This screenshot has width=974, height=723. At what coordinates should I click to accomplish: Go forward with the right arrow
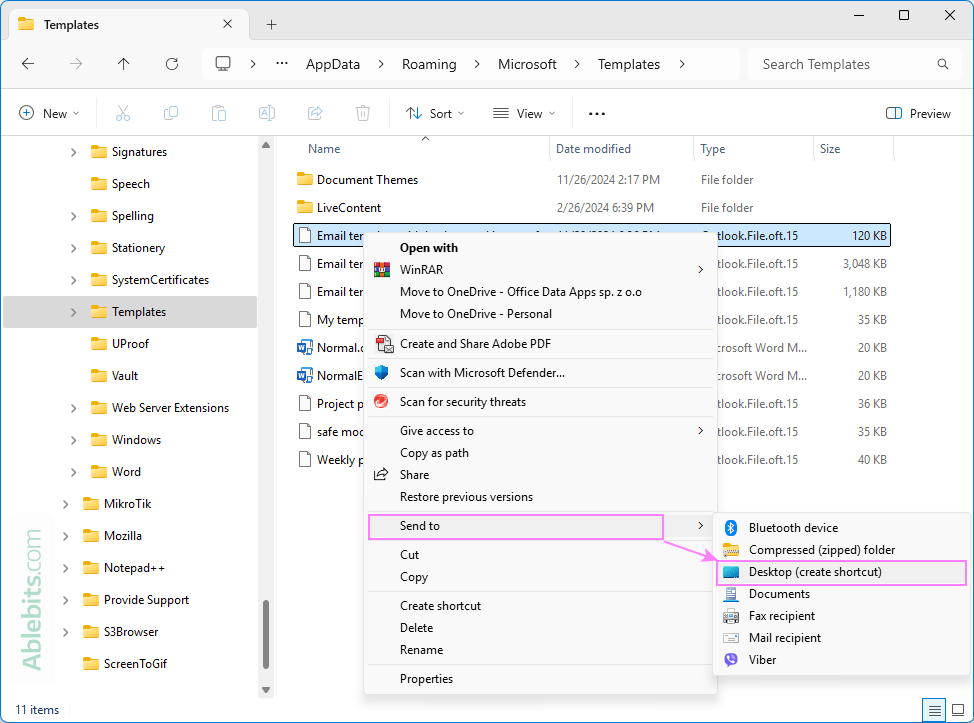coord(76,64)
